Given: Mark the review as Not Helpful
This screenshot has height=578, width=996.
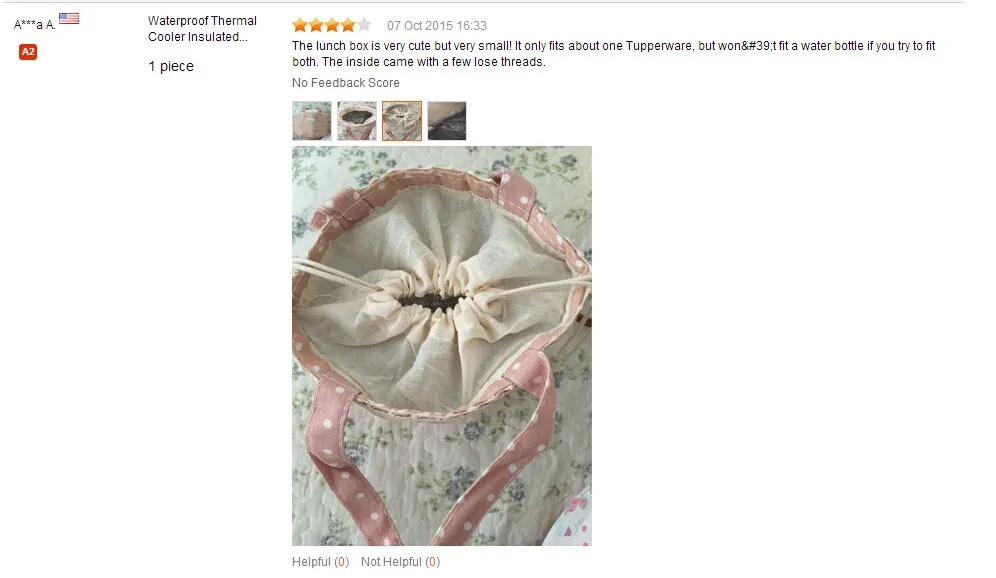Looking at the screenshot, I should 400,561.
